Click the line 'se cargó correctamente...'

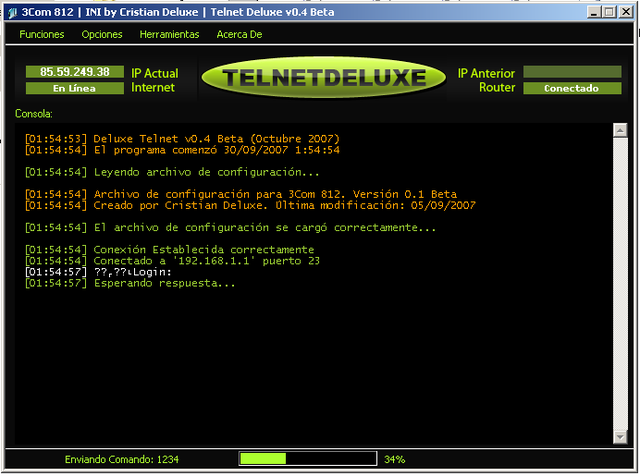tap(230, 227)
